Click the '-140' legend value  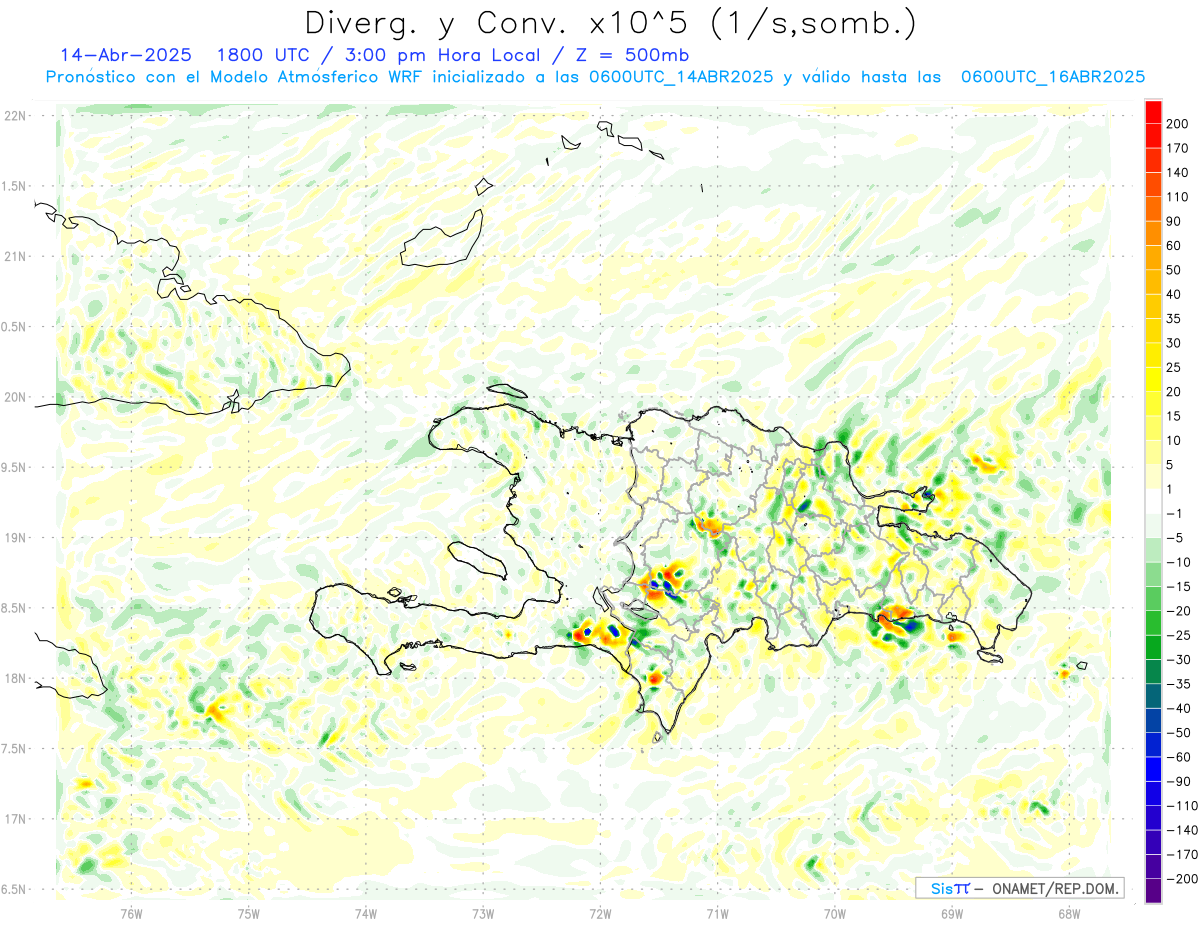coord(1182,830)
